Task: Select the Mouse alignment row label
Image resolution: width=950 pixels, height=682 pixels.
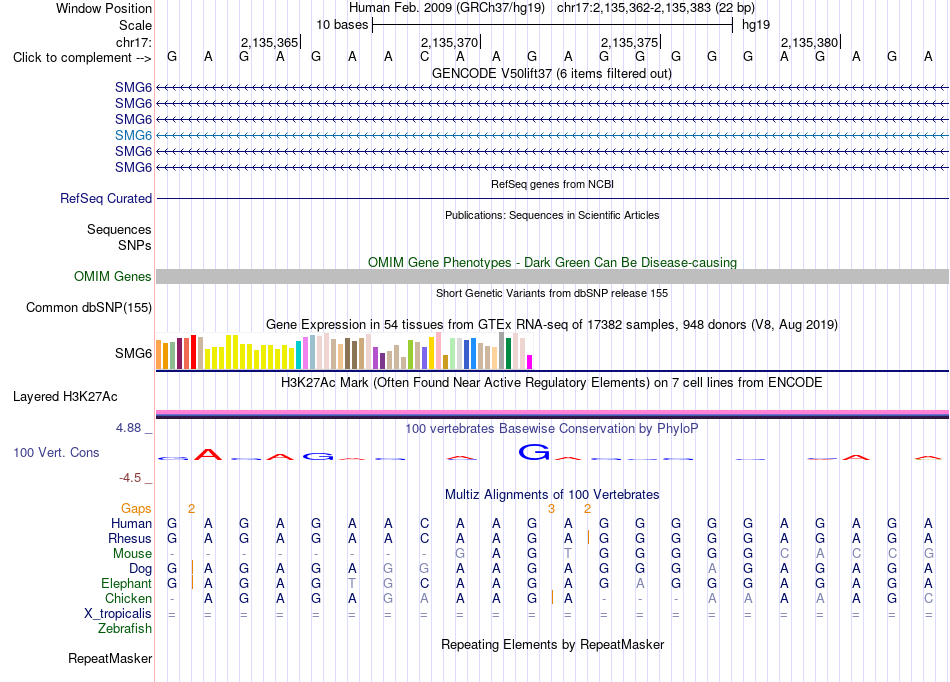Action: pos(132,554)
